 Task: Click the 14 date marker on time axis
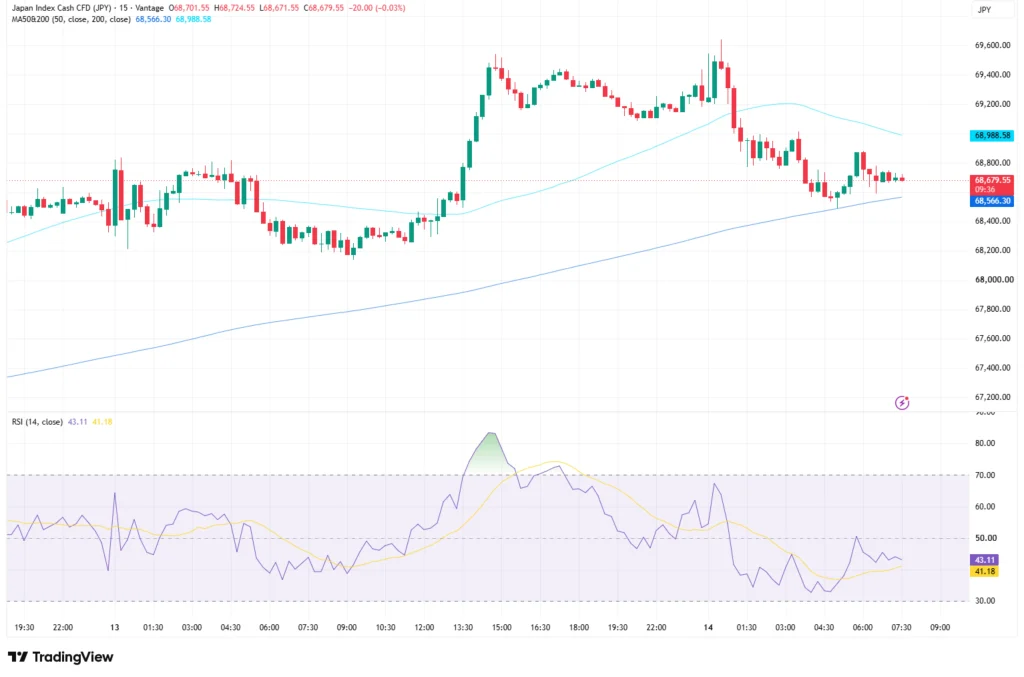pos(708,627)
